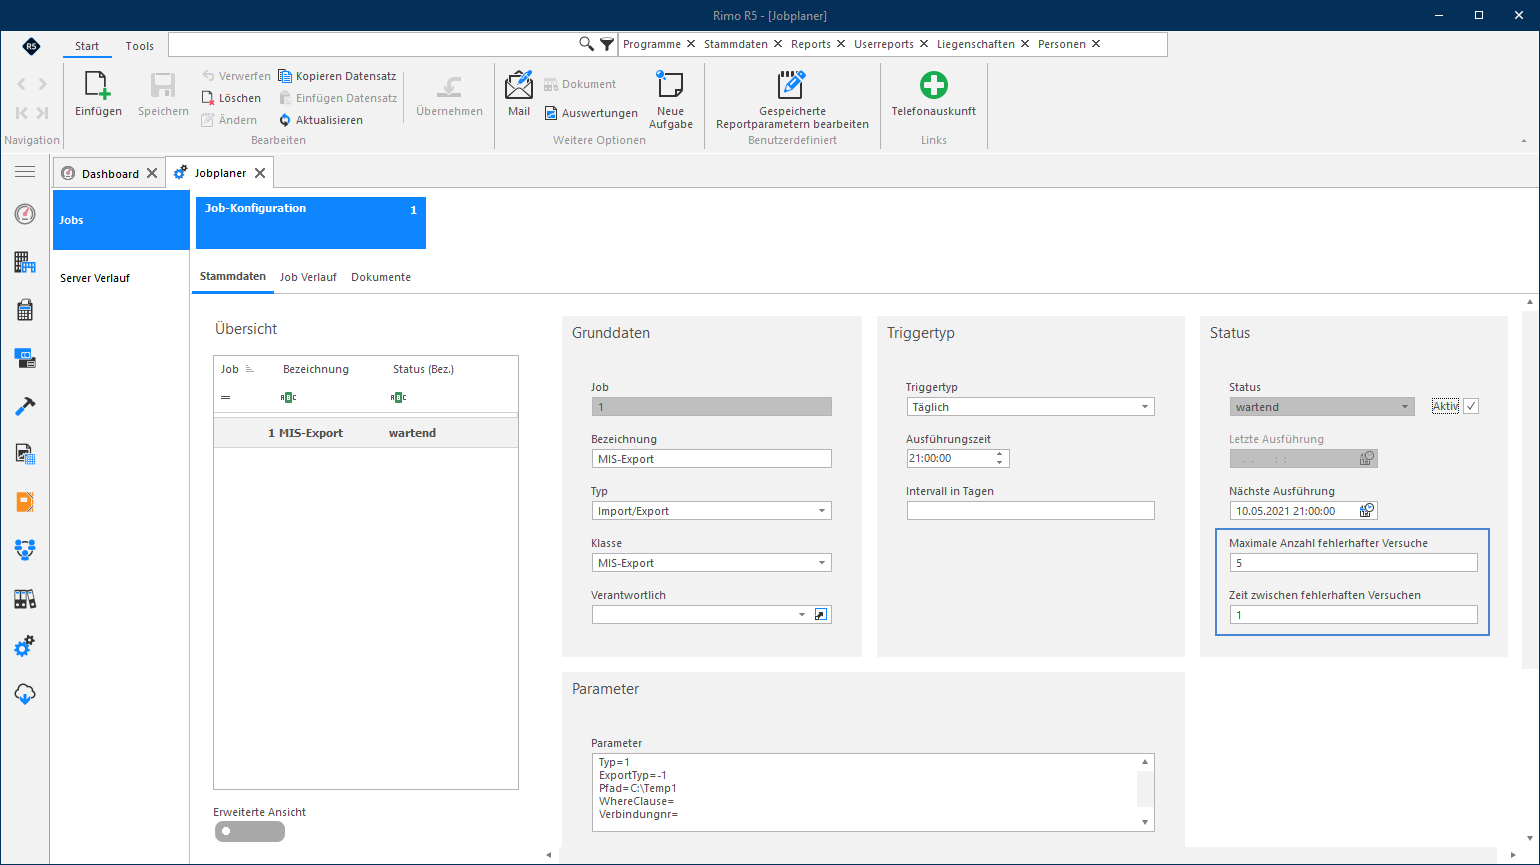The width and height of the screenshot is (1540, 865).
Task: Click the magnifier search icon
Action: pyautogui.click(x=587, y=44)
